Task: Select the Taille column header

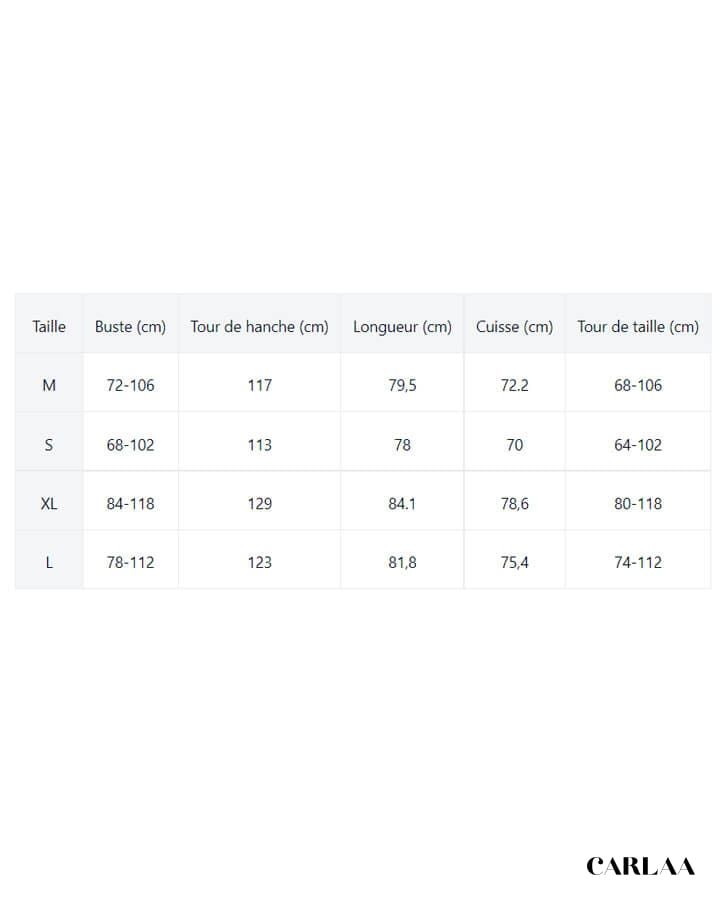Action: [x=49, y=326]
